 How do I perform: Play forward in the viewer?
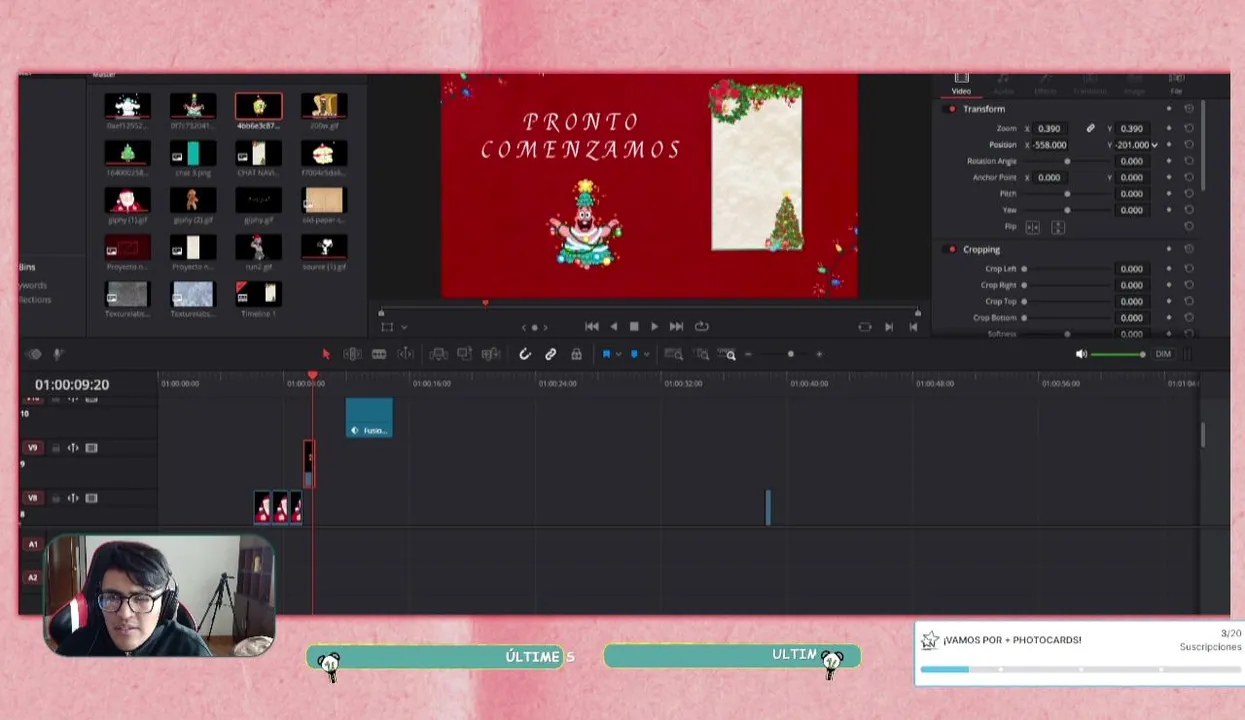[x=654, y=326]
